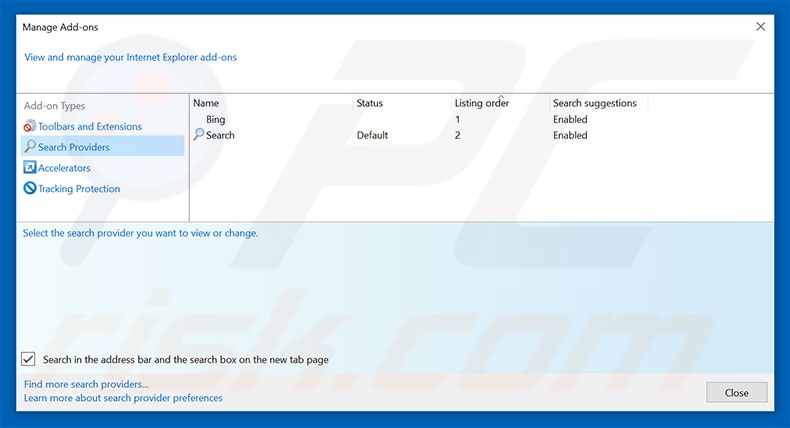Untick Search in the address bar checkbox
The width and height of the screenshot is (790, 428).
[28, 359]
